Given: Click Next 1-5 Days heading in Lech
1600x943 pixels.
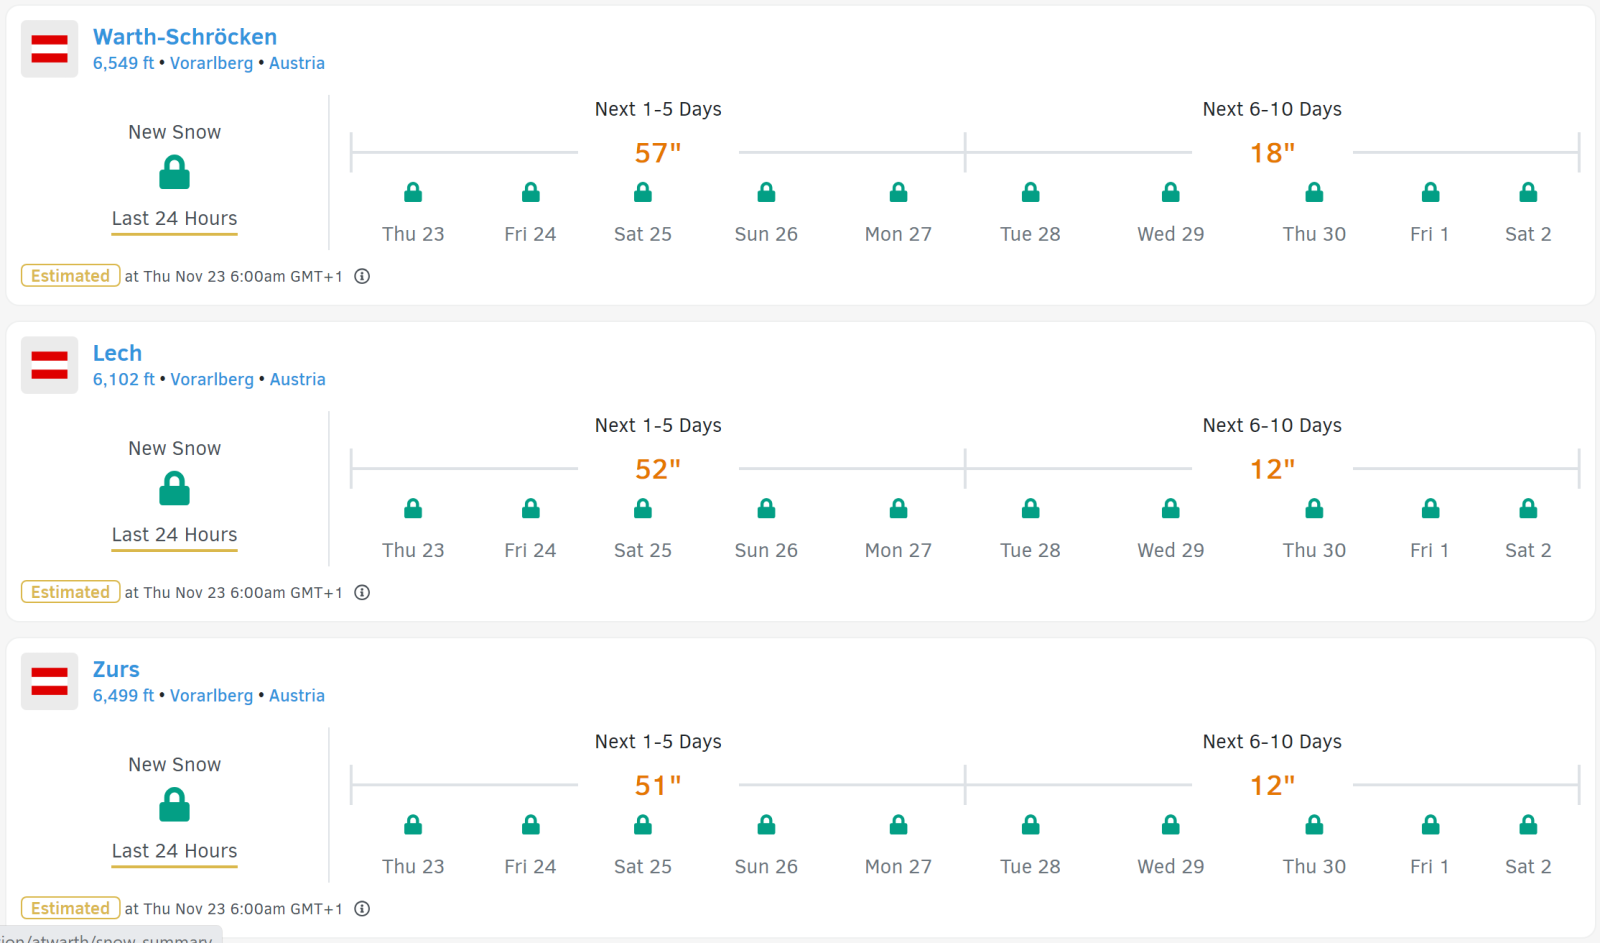Looking at the screenshot, I should tap(658, 425).
